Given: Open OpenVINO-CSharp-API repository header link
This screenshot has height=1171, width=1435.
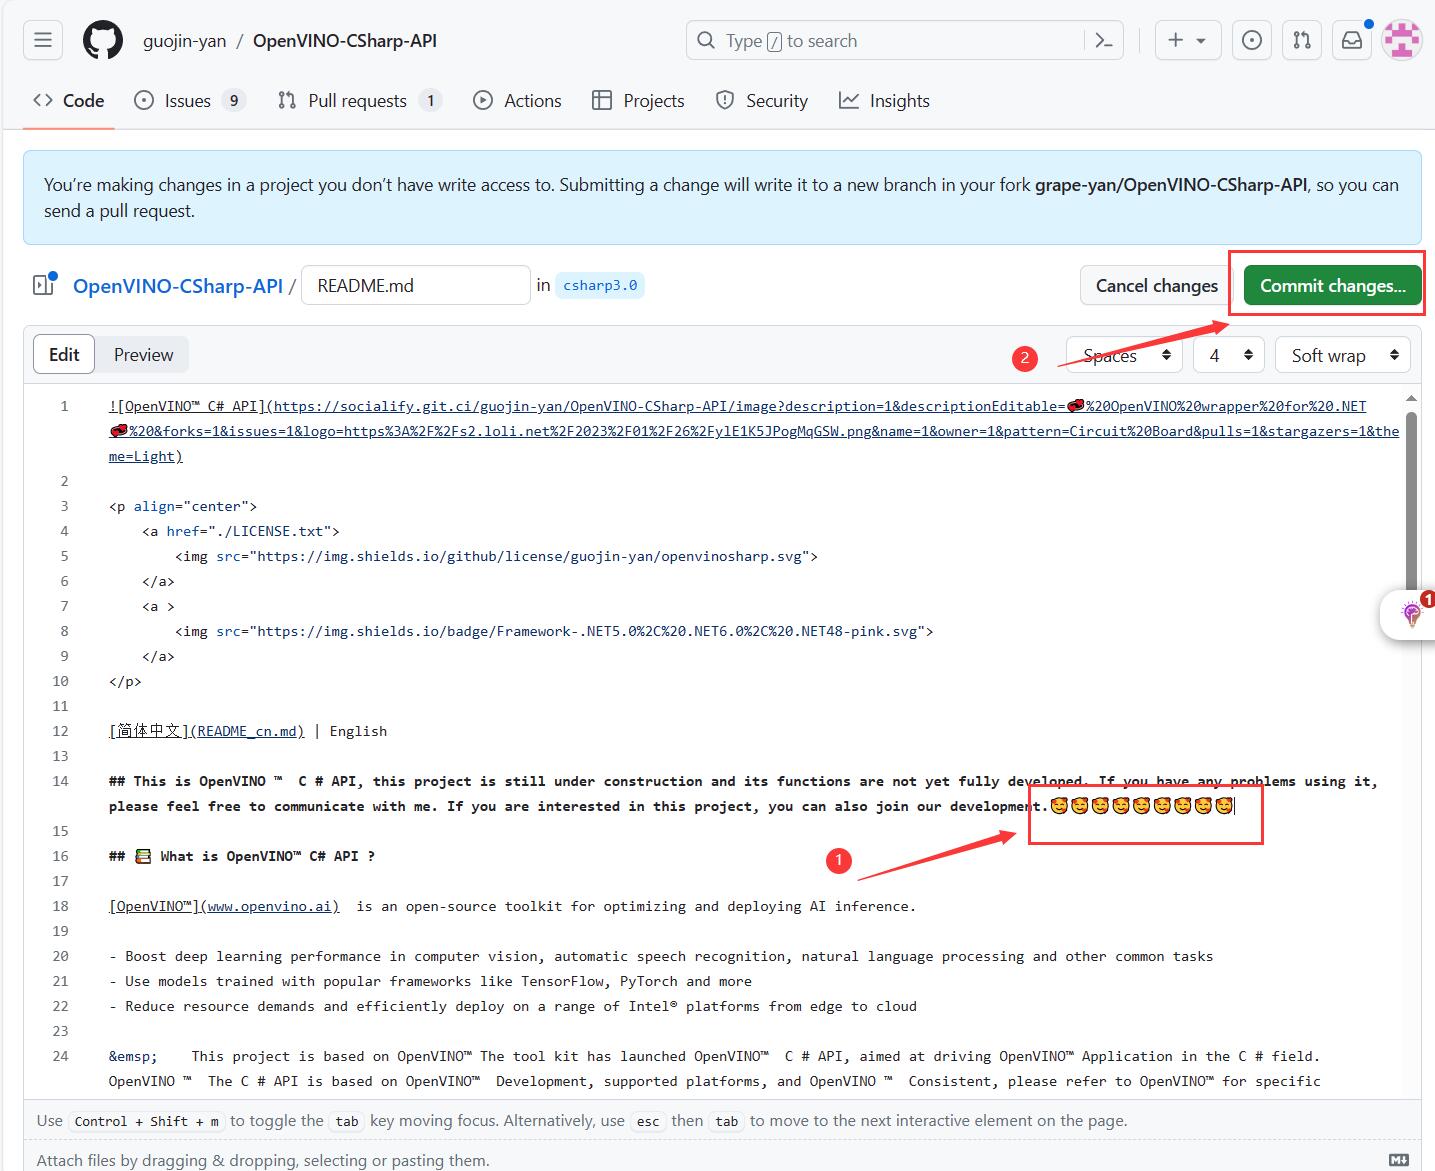Looking at the screenshot, I should pyautogui.click(x=345, y=41).
